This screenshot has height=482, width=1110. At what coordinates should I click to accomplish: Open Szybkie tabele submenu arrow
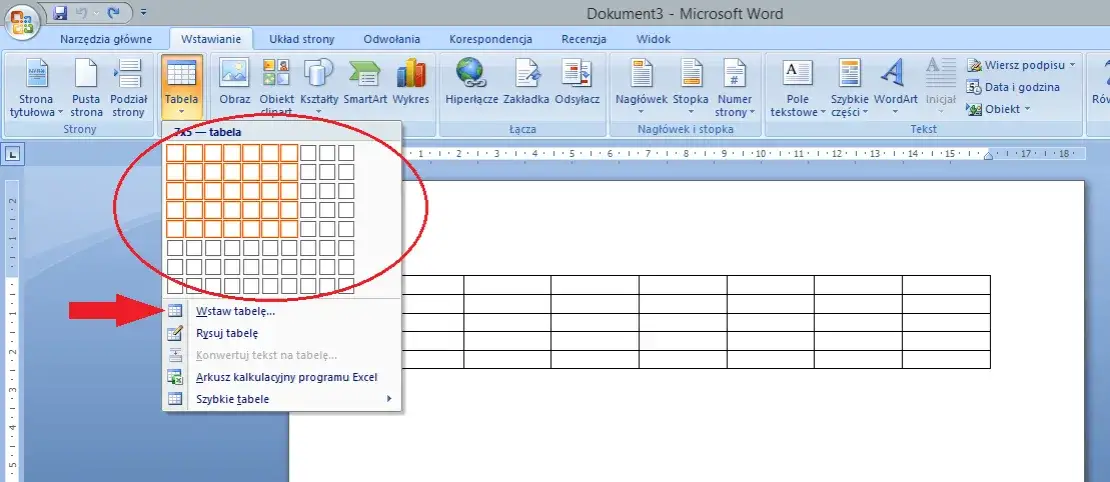[389, 399]
